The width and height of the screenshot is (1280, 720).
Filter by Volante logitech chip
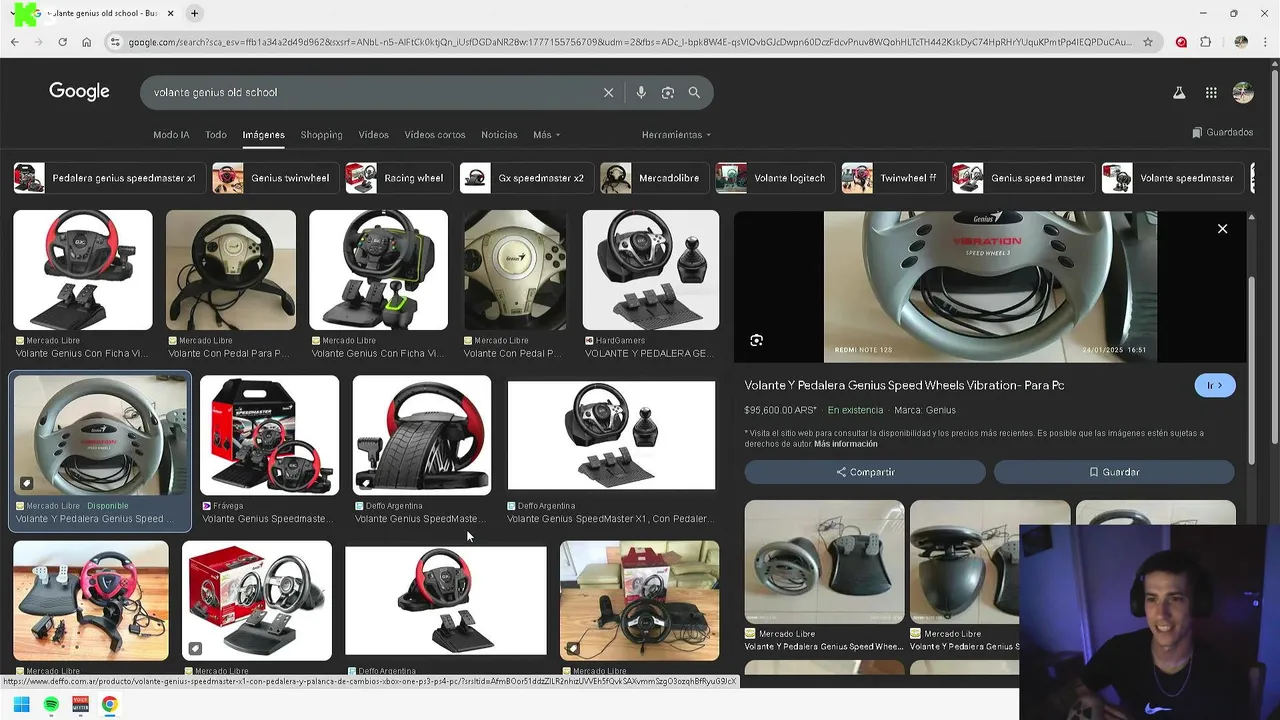coord(773,178)
